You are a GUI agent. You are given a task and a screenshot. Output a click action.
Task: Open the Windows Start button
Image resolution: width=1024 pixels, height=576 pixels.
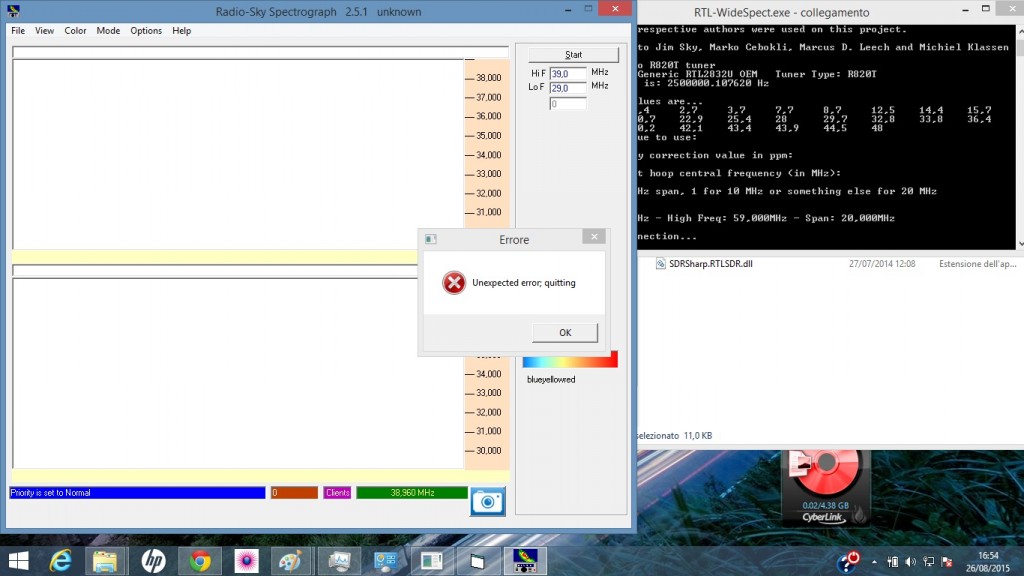pos(19,561)
